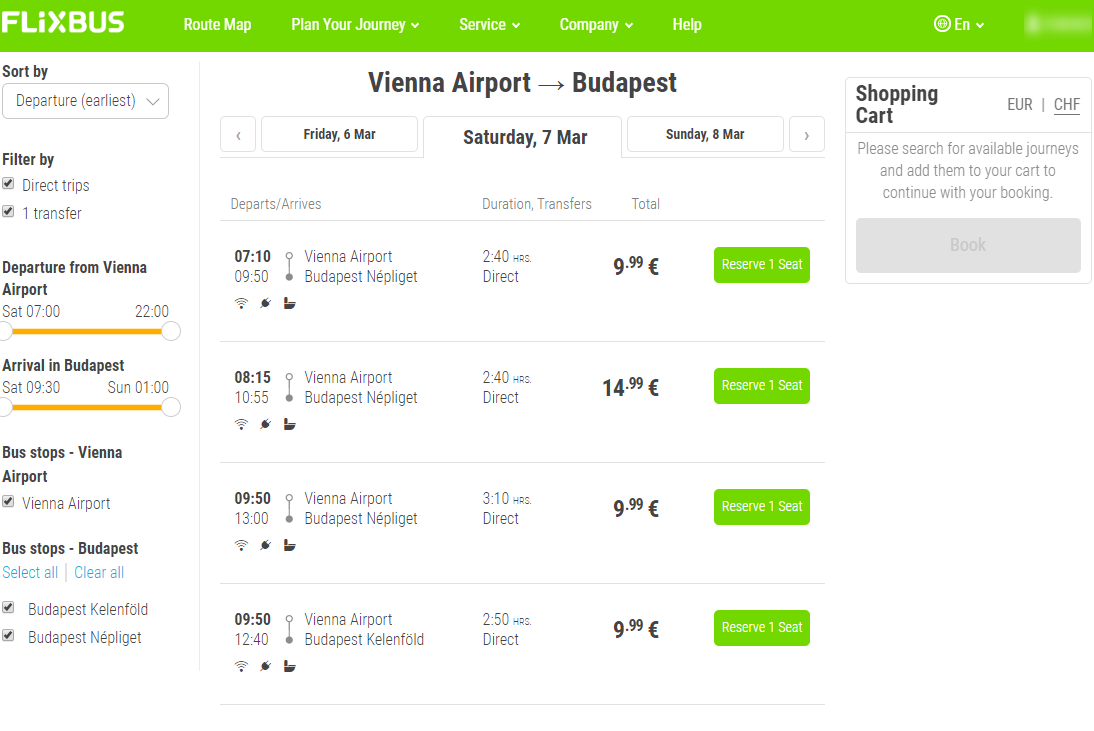This screenshot has height=731, width=1094.
Task: Uncheck the Budapest Kelenföld bus stop
Action: click(8, 607)
